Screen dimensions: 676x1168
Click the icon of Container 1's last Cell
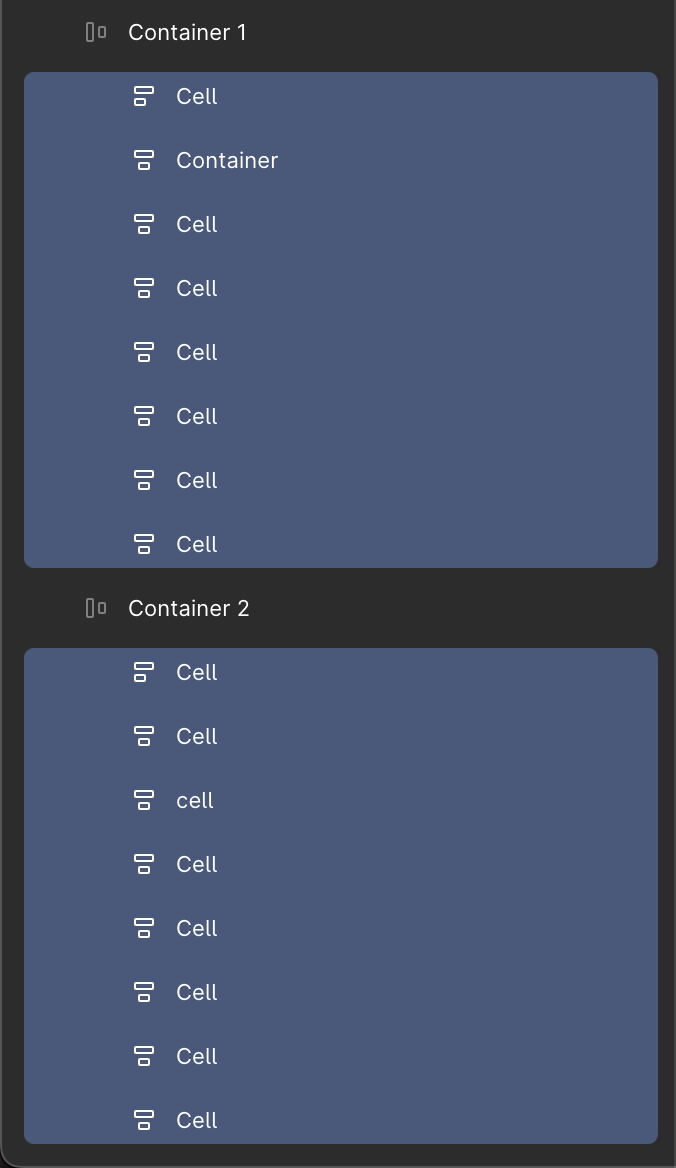[x=144, y=544]
